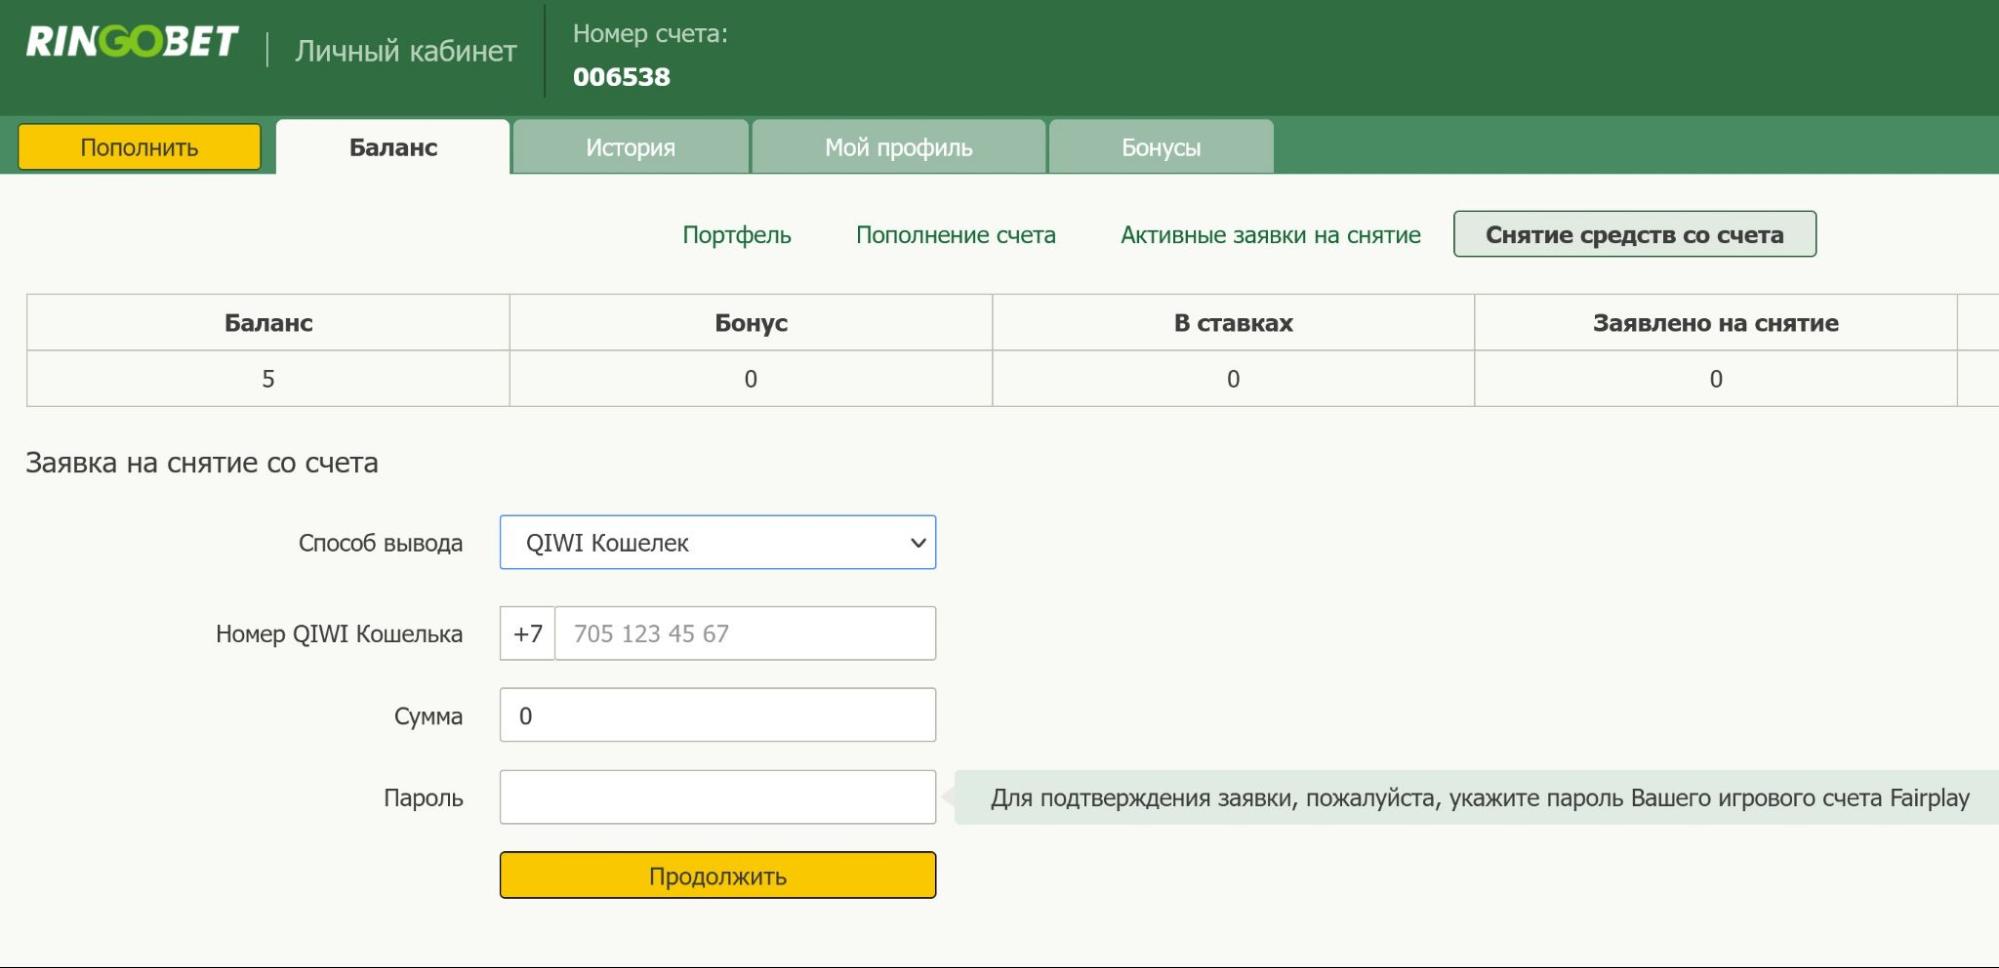Click the balance value 5
Screen dimensions: 1999x968
(268, 379)
